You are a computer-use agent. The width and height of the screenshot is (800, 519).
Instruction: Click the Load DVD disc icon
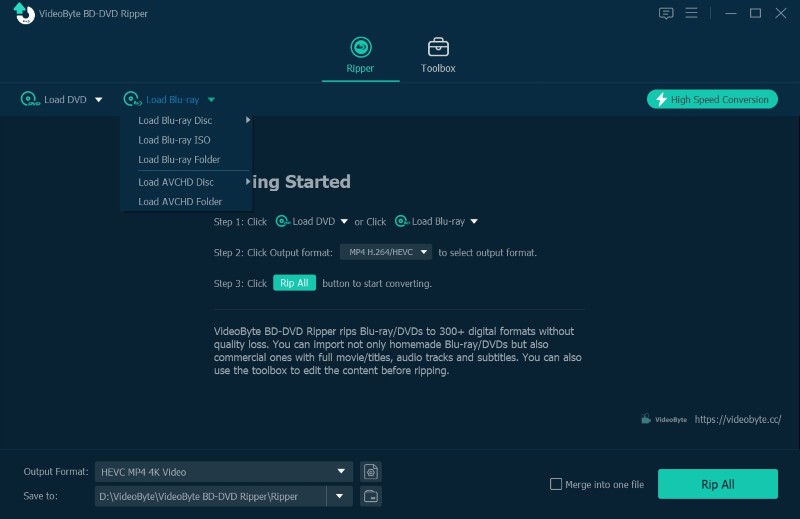click(30, 100)
